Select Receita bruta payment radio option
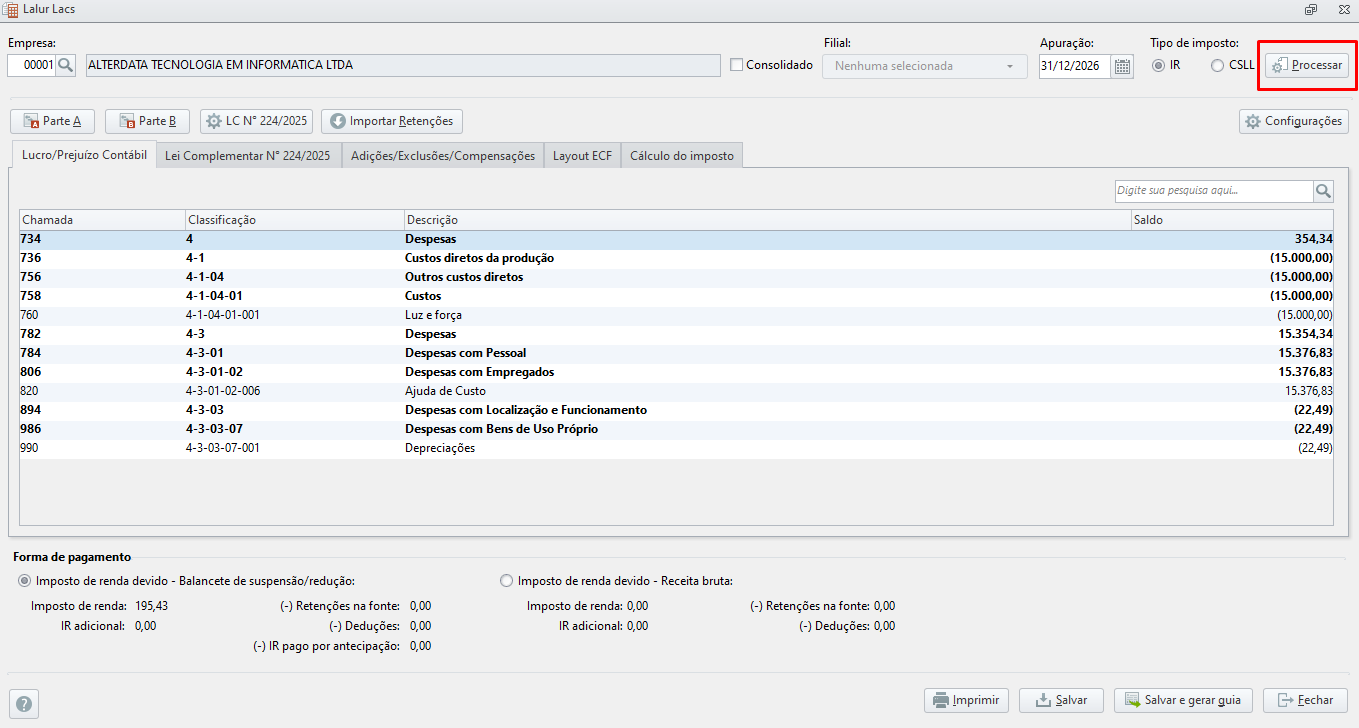This screenshot has height=728, width=1359. 507,581
